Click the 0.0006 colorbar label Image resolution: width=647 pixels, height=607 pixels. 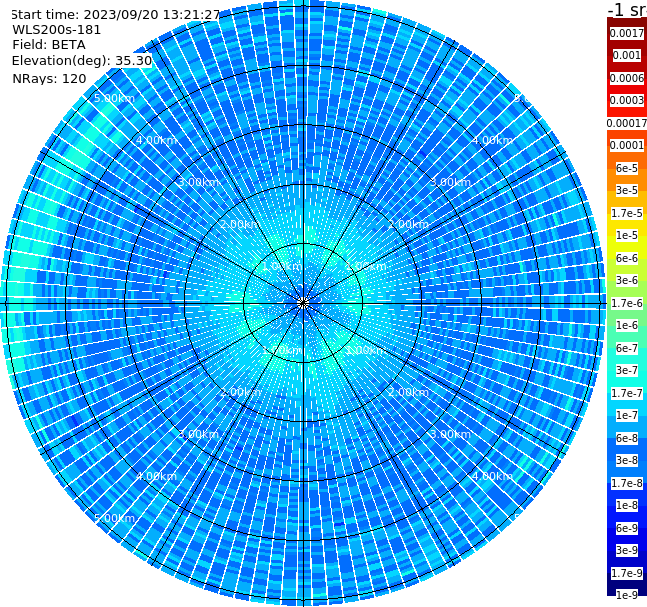point(627,78)
